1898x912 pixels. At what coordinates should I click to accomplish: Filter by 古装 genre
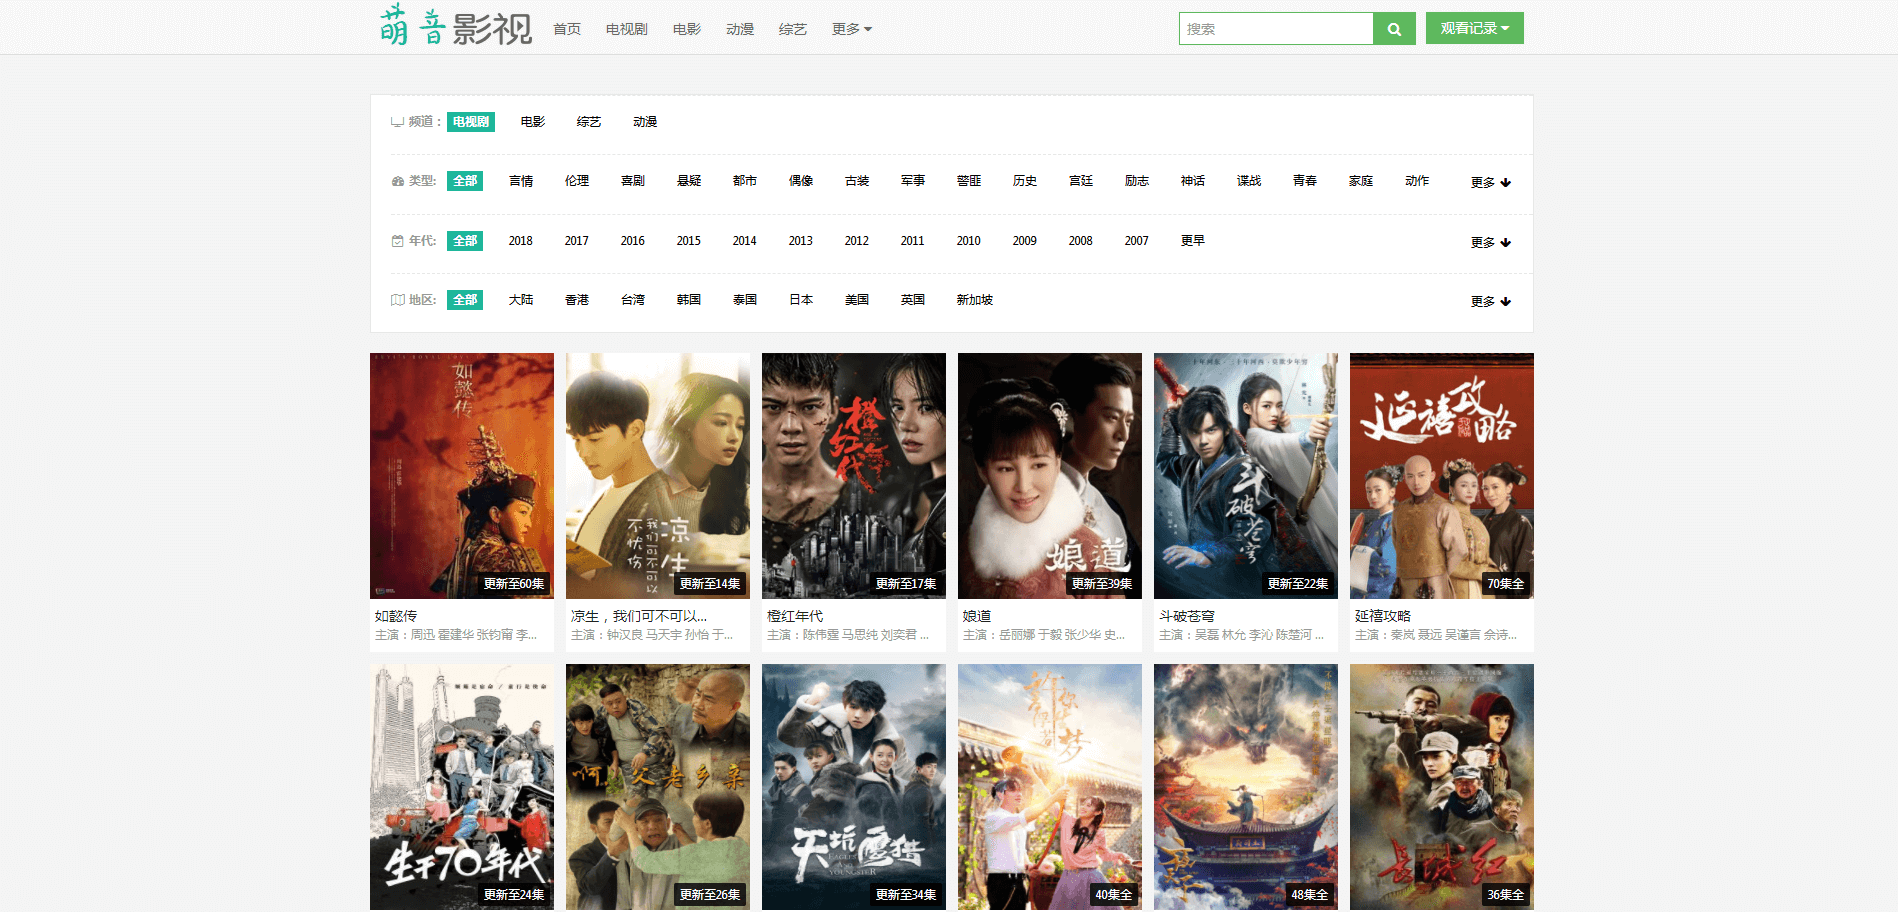coord(857,181)
